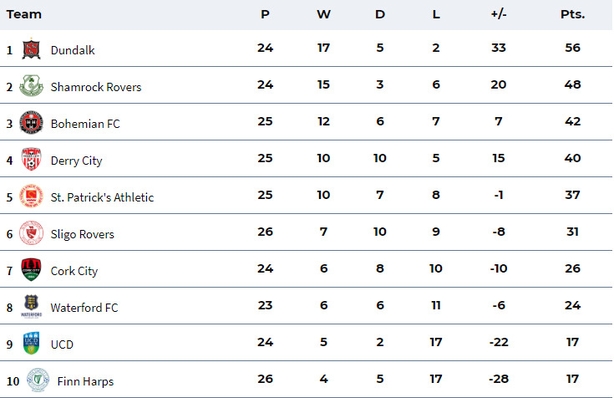Sort by the W column header
Screen dimensions: 614x398
point(323,14)
